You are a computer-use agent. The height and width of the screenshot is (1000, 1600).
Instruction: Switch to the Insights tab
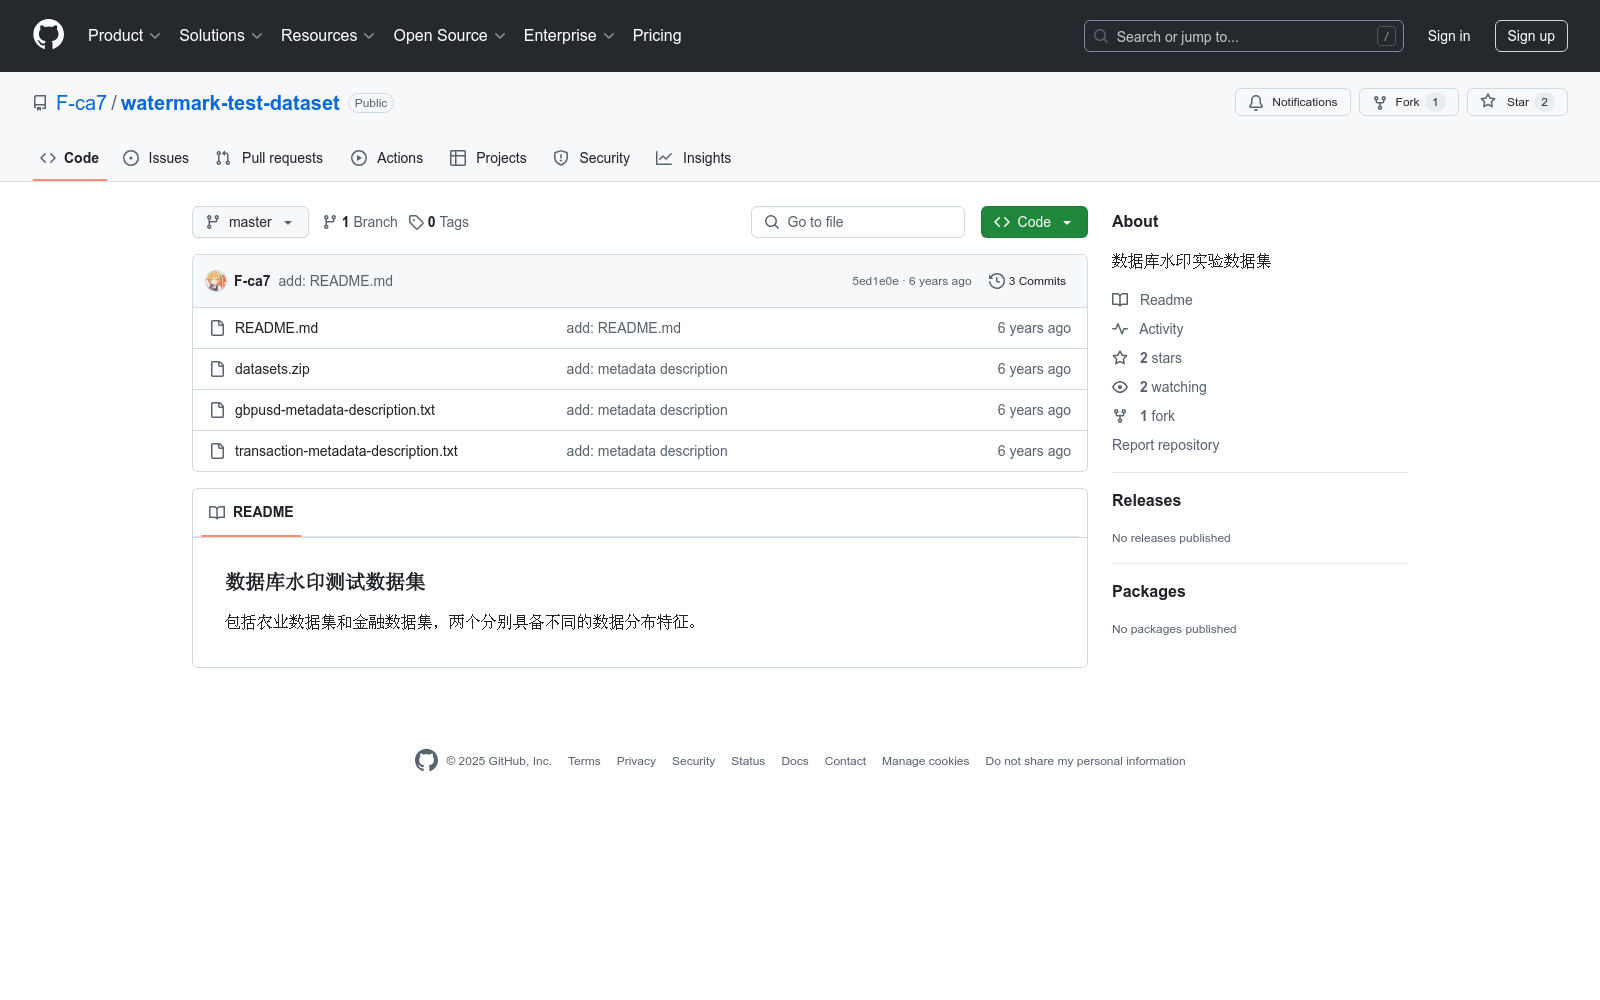click(x=694, y=158)
